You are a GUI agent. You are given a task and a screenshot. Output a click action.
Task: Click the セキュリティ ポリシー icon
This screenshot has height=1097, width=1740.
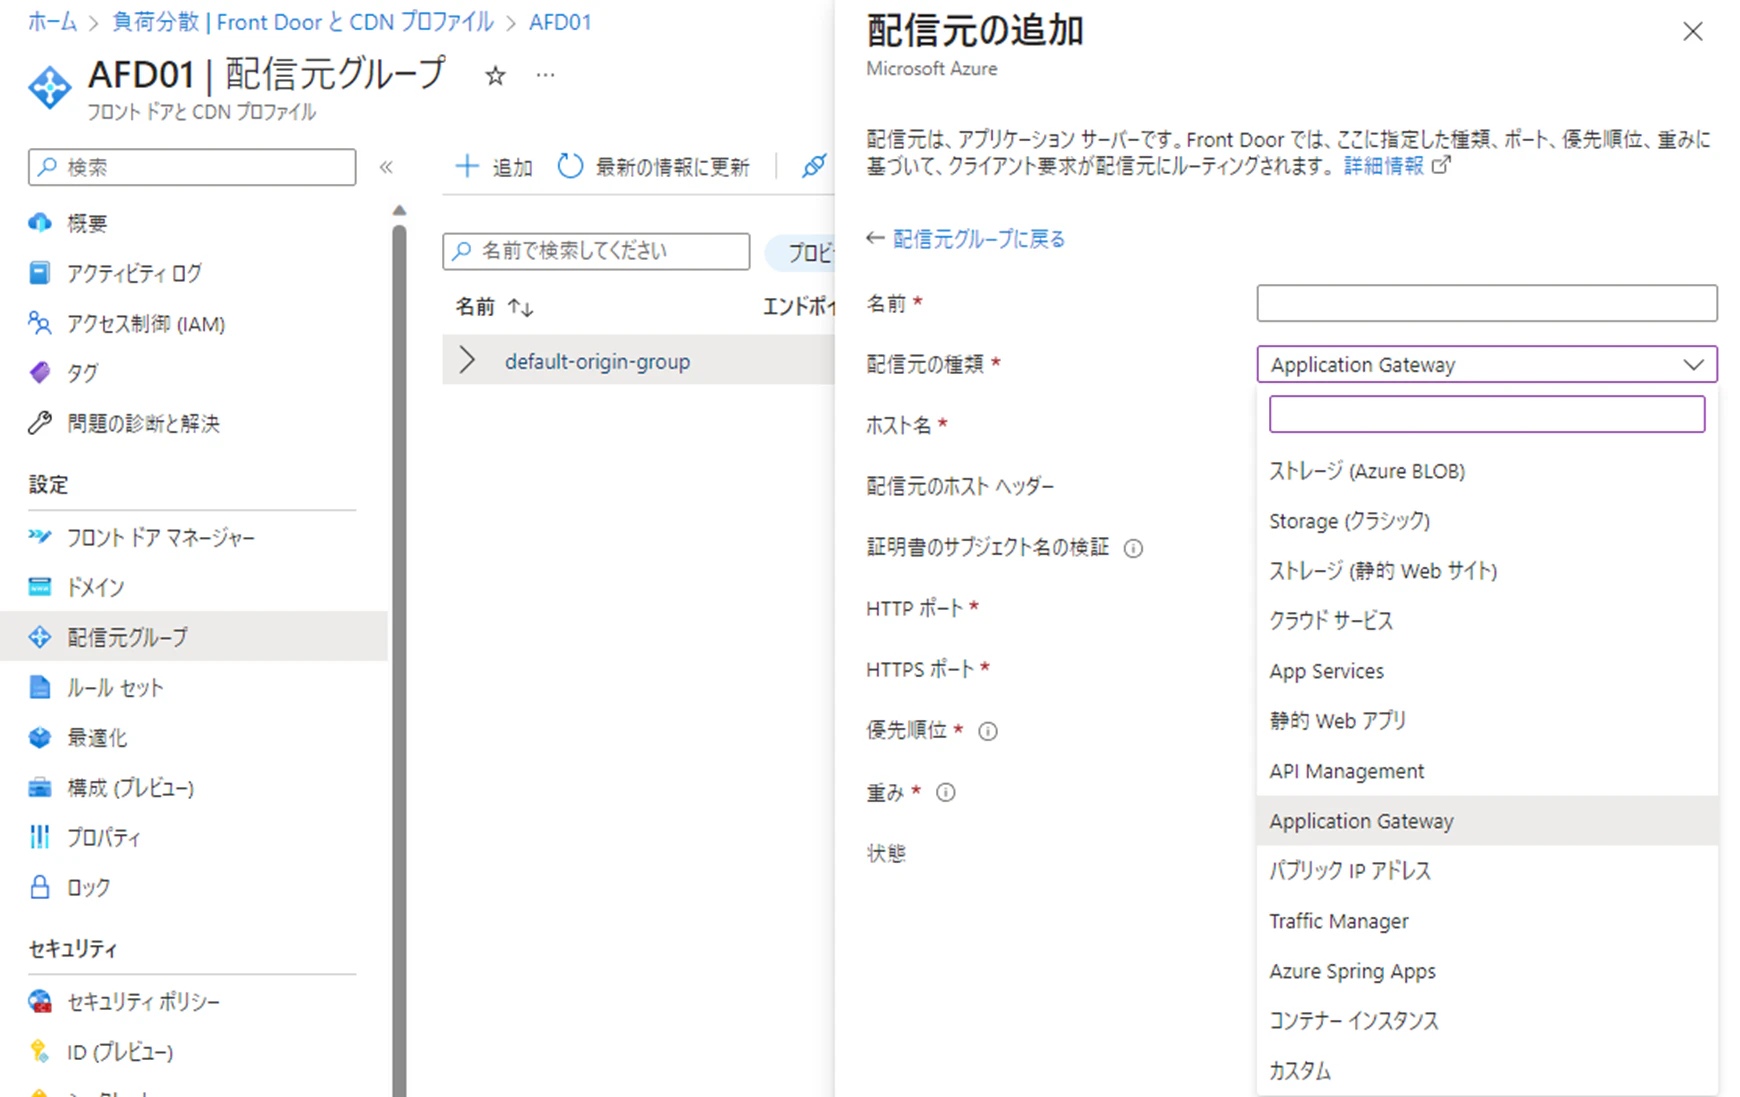coord(40,1001)
